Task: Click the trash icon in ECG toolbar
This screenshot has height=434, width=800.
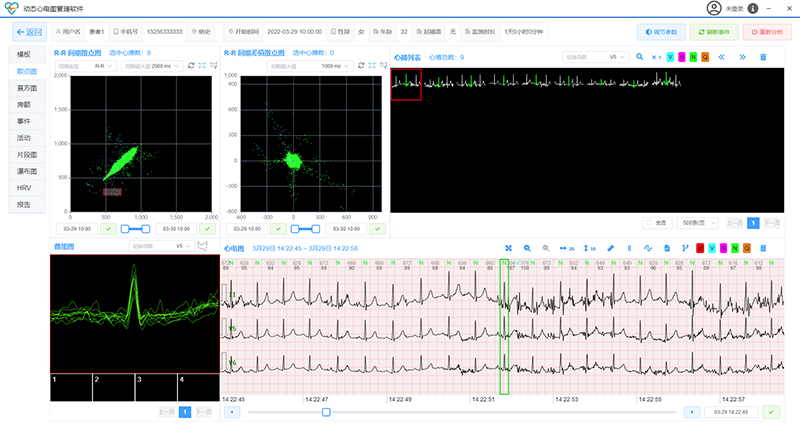Action: pyautogui.click(x=764, y=248)
